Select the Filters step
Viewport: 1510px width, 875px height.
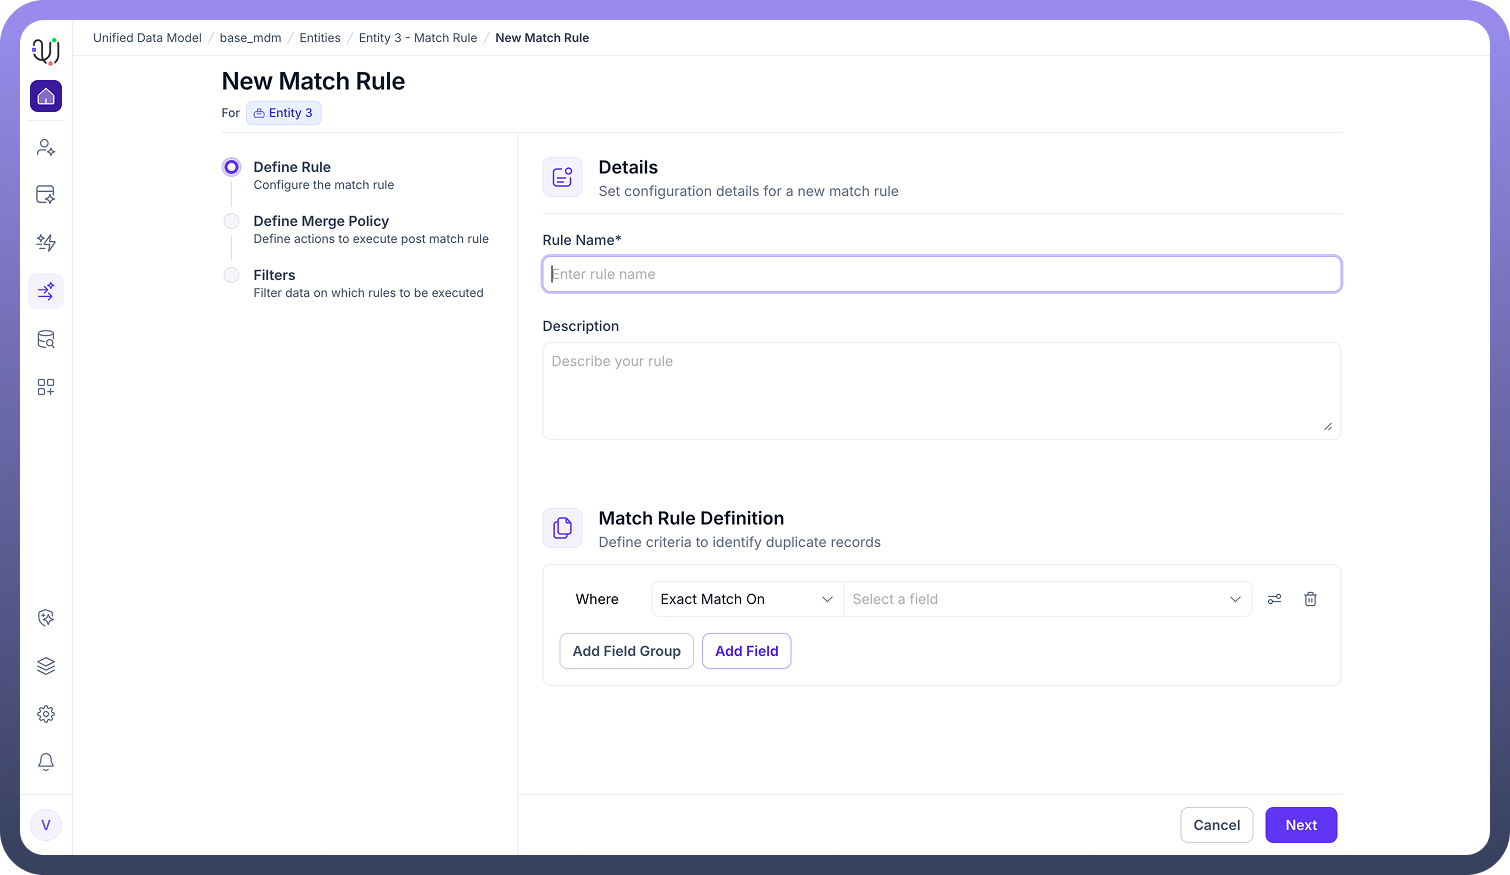353,283
